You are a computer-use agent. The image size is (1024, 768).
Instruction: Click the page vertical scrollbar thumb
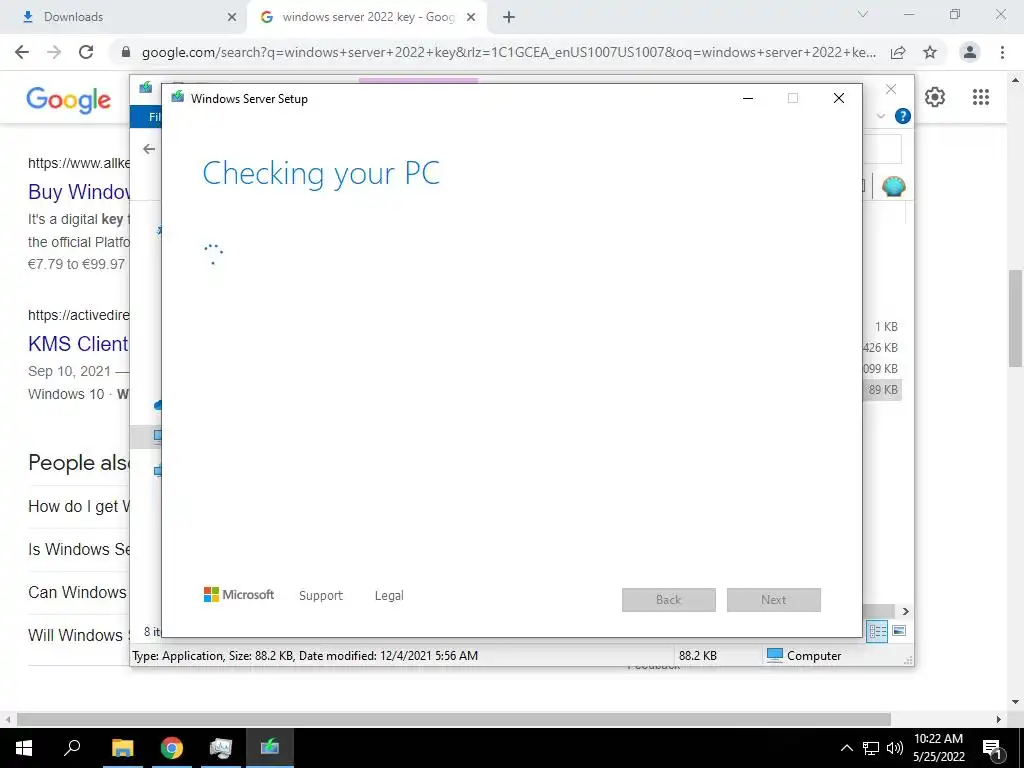1016,318
